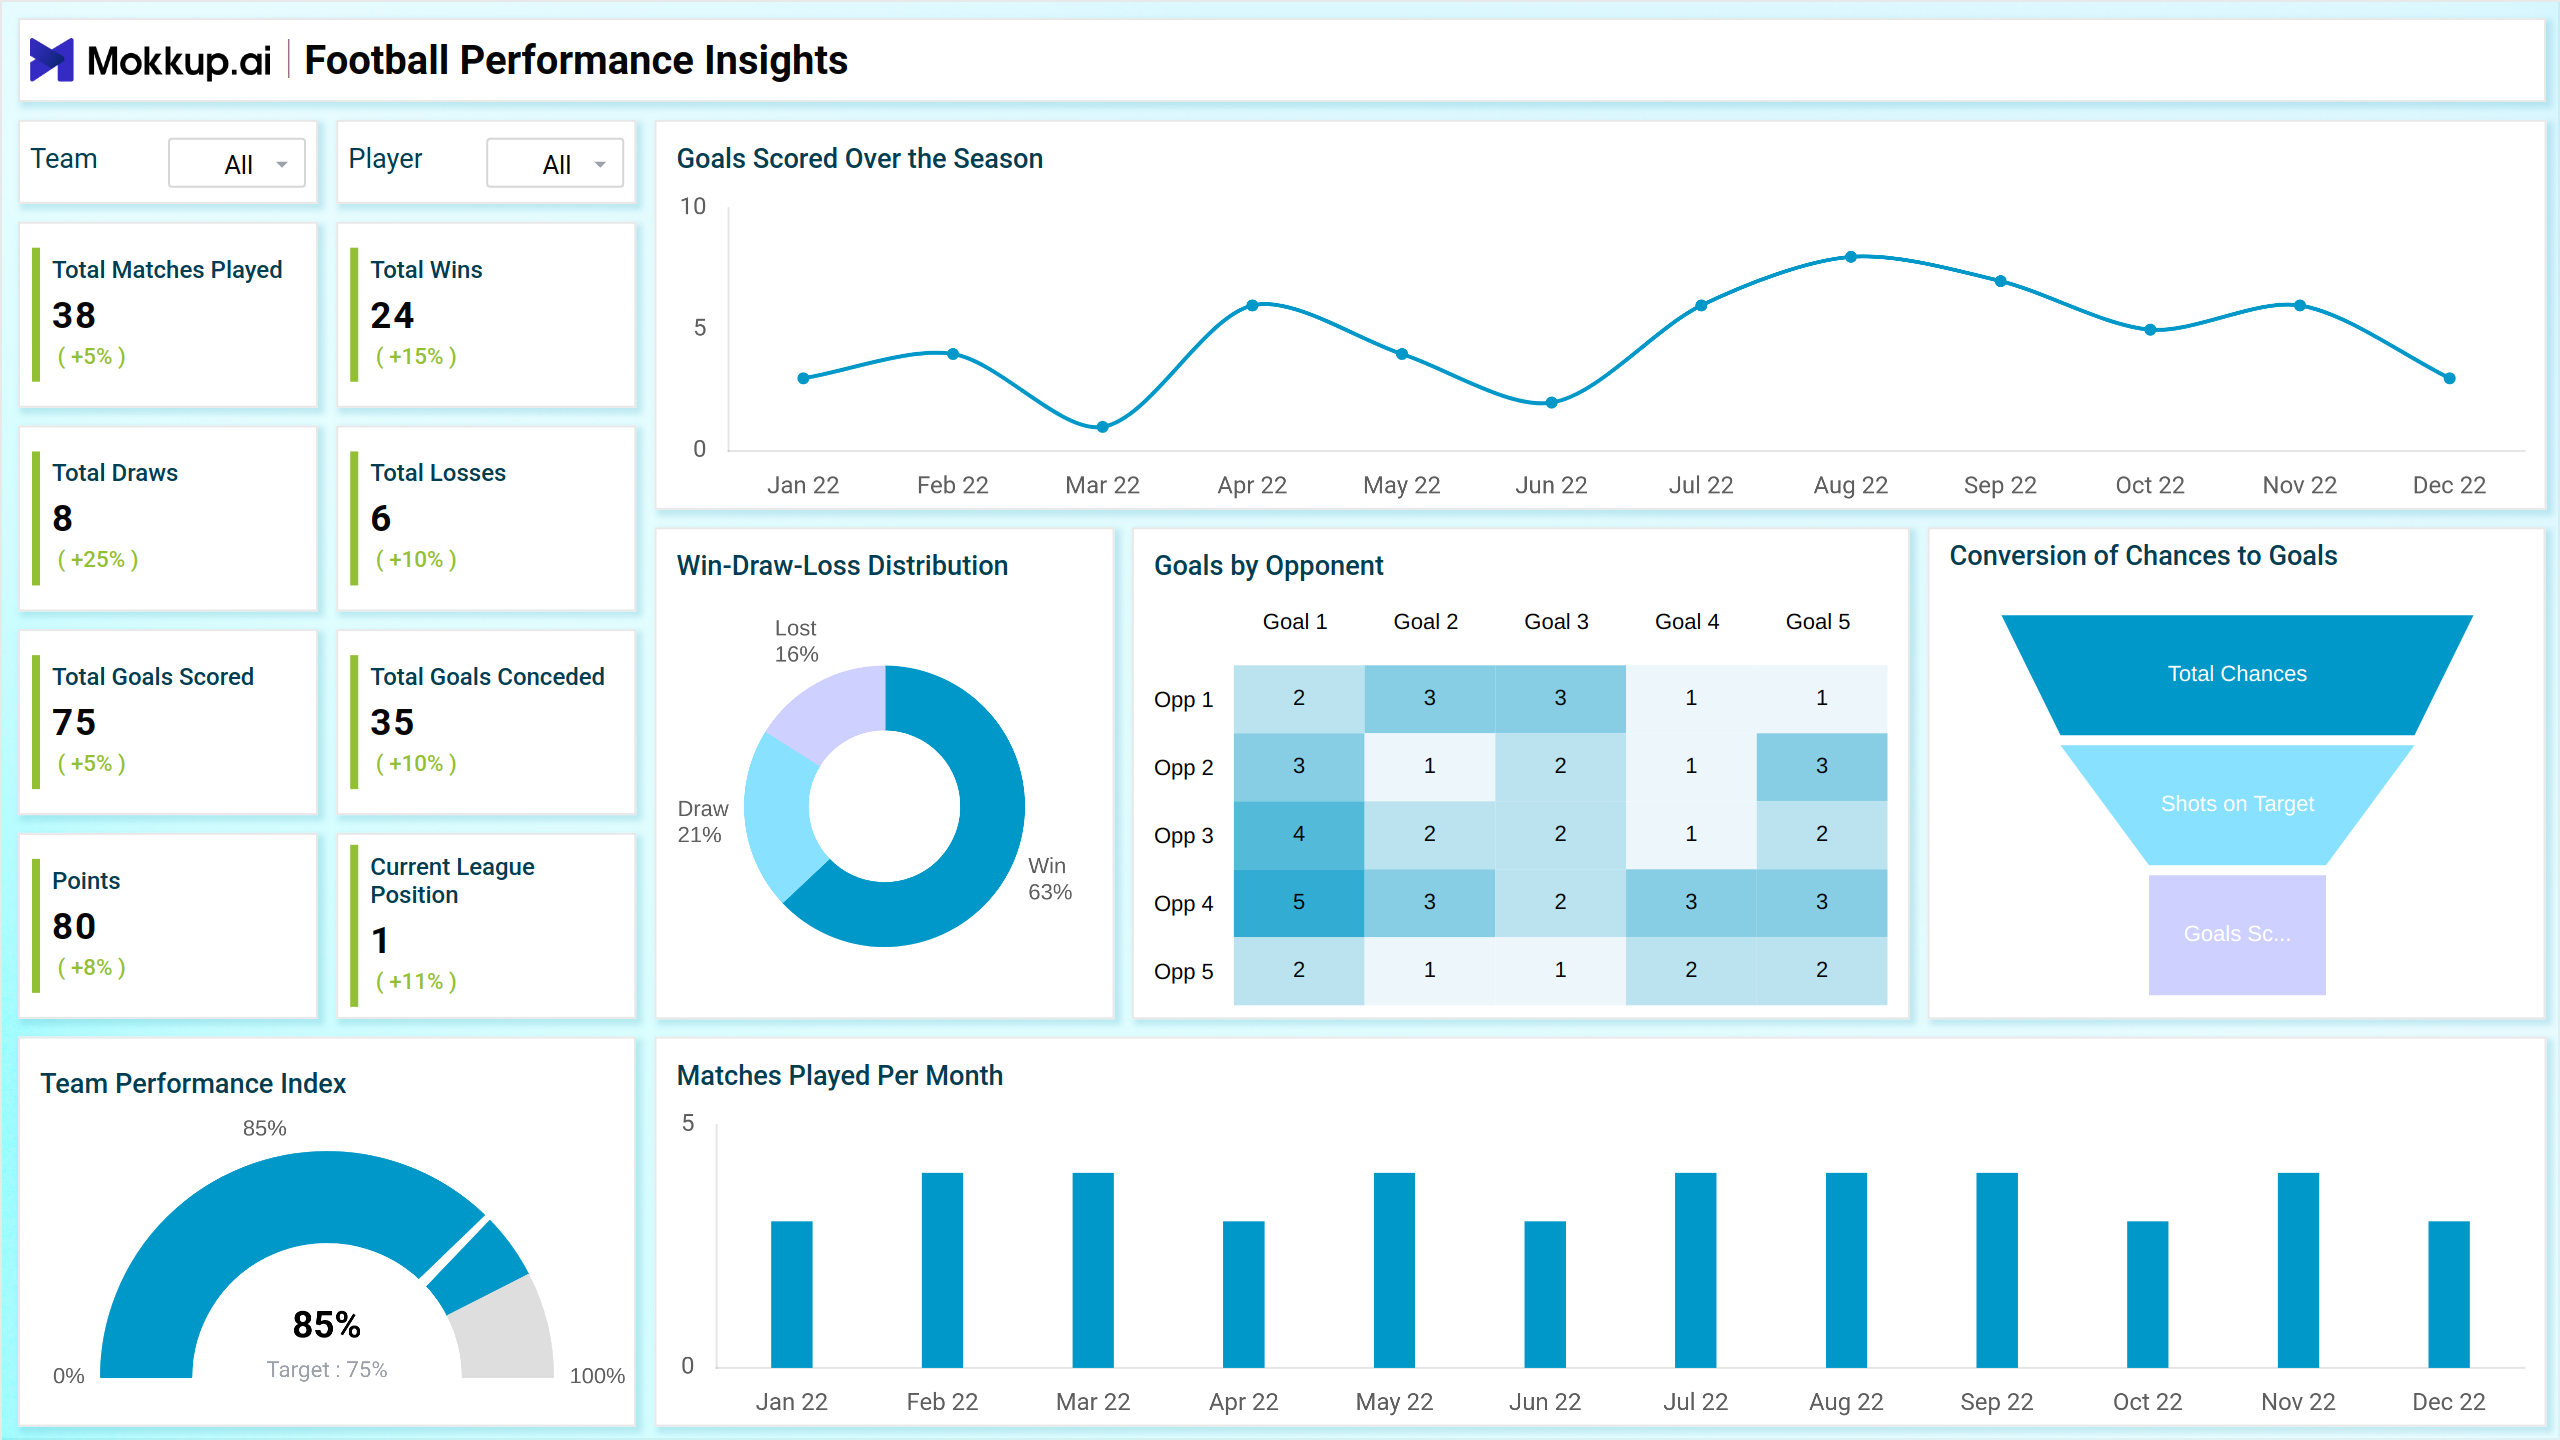Click the Opp 5 row label
The width and height of the screenshot is (2560, 1440).
[x=1183, y=972]
